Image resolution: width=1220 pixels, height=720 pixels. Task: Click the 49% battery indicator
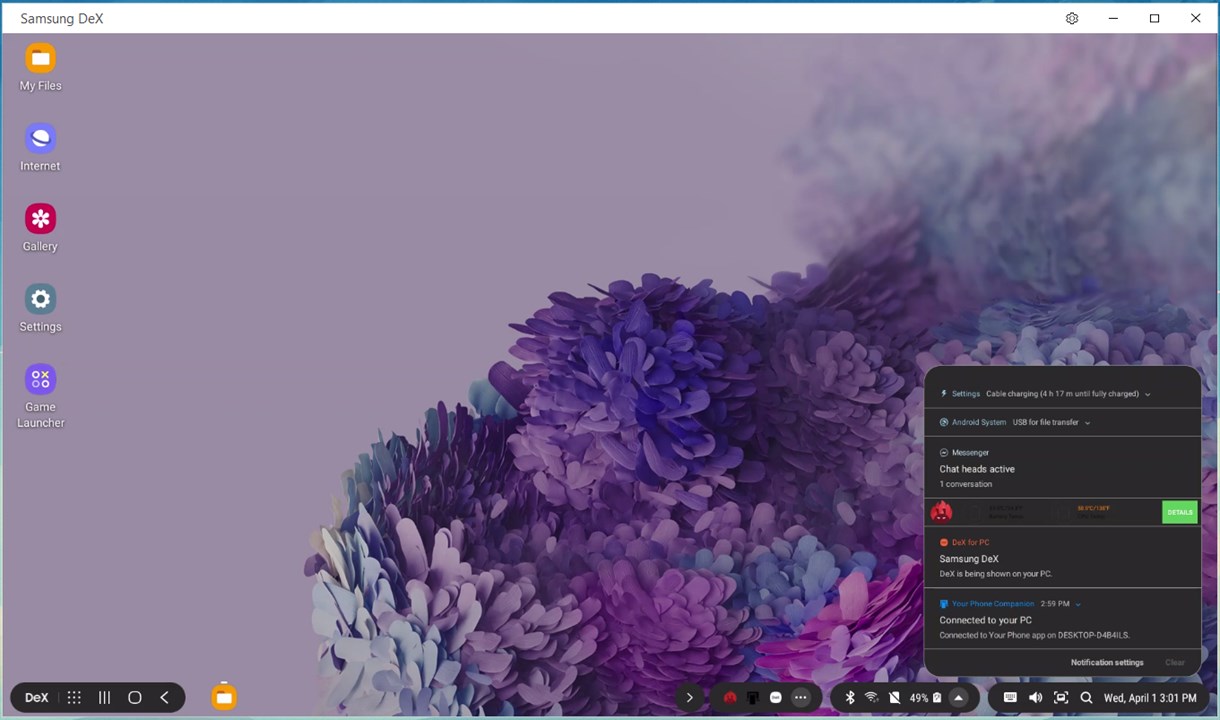pyautogui.click(x=925, y=698)
